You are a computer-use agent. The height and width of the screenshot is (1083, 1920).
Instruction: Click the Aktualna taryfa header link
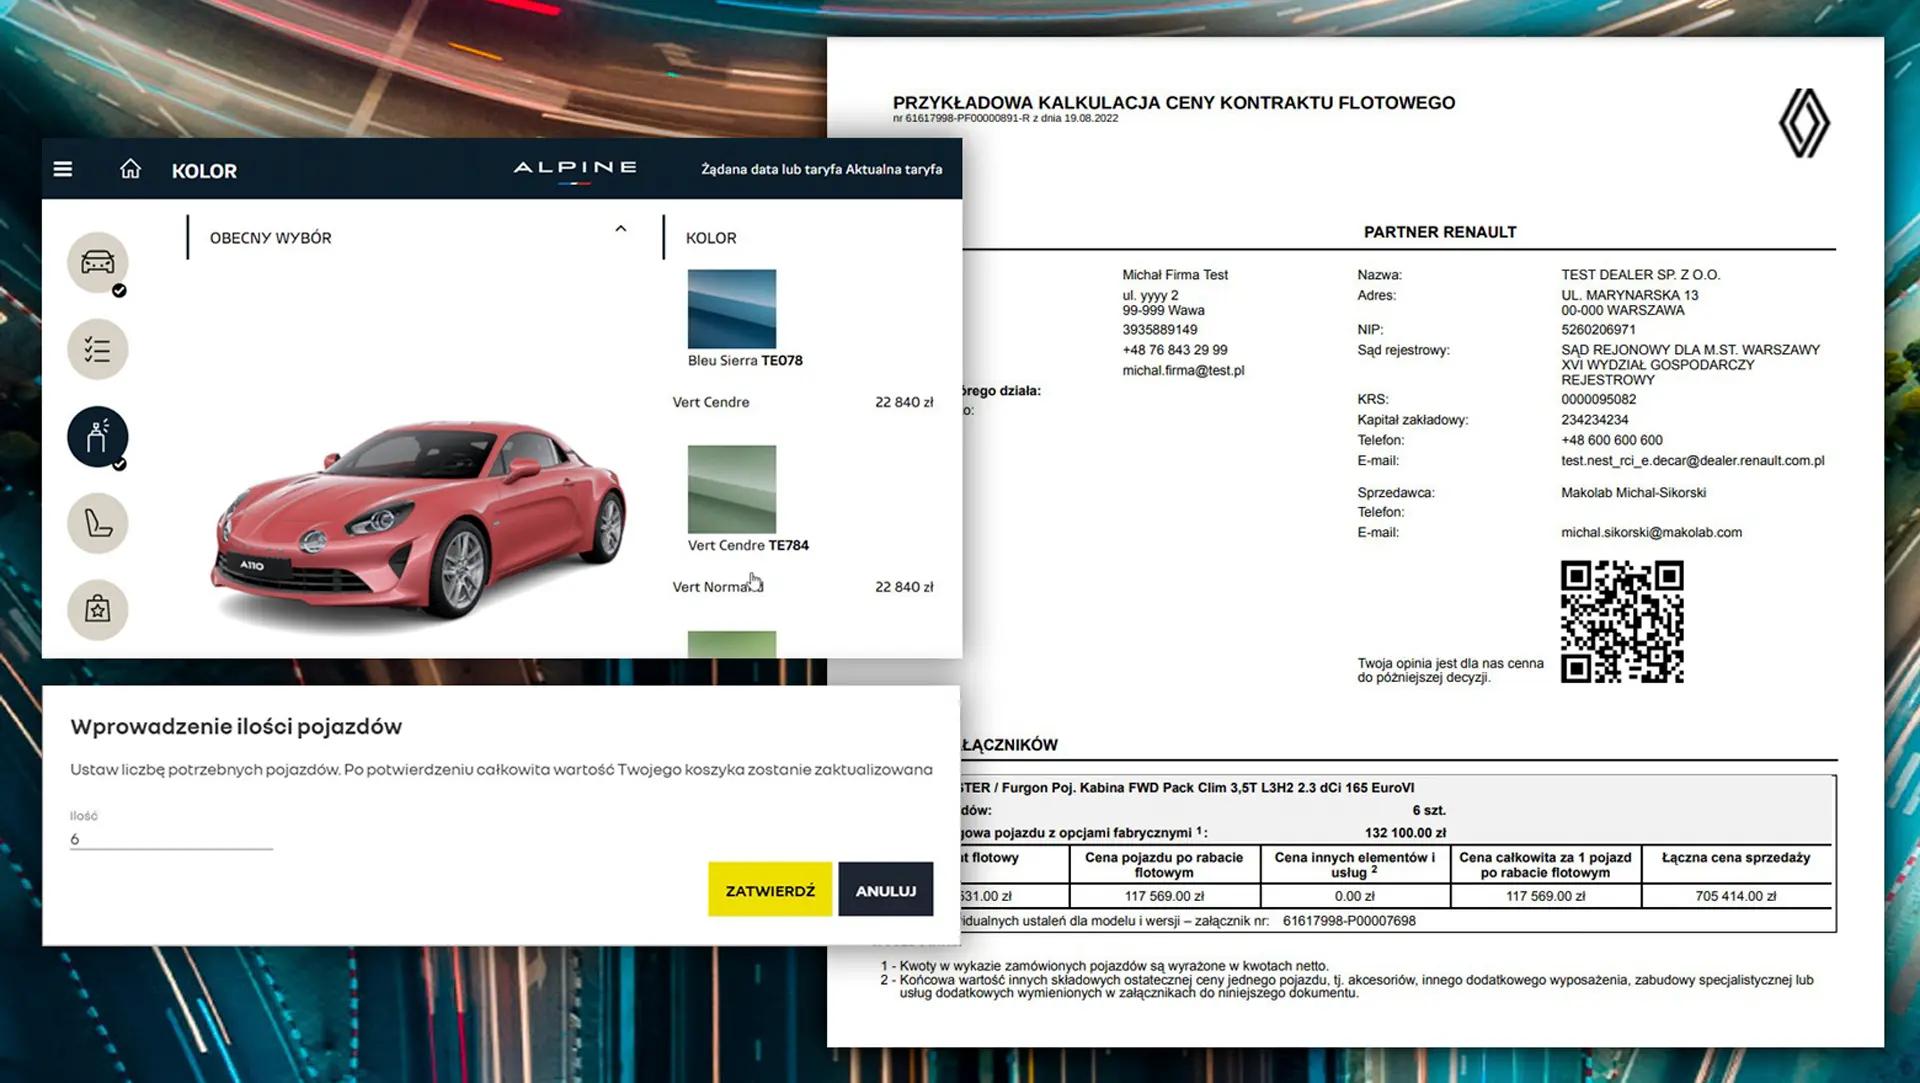tap(894, 169)
